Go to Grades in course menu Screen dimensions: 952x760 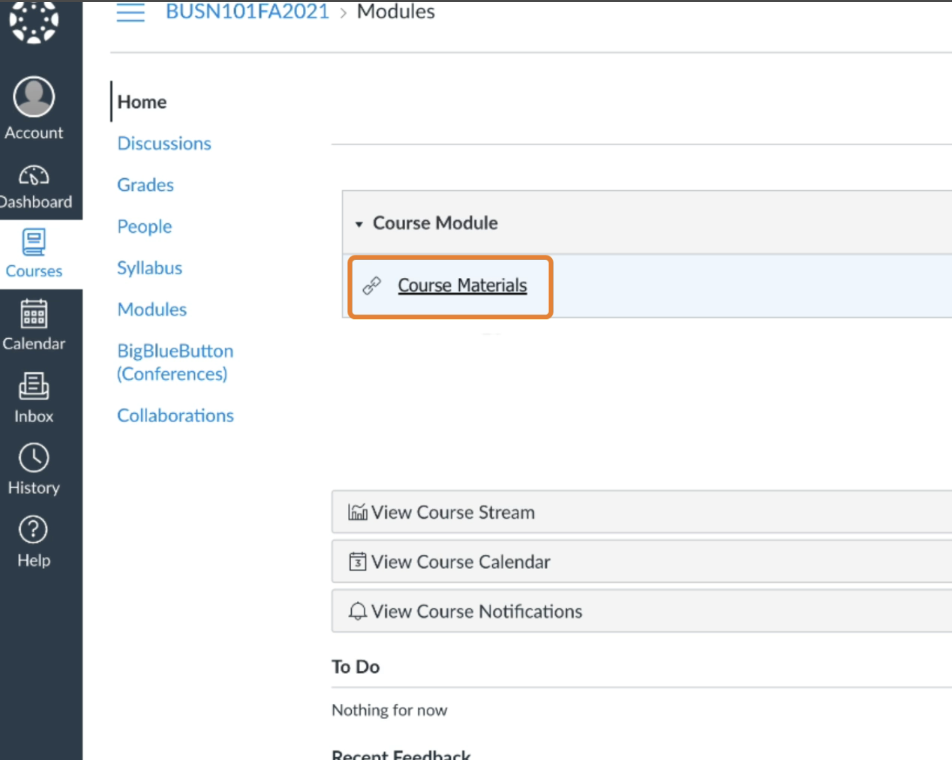(x=145, y=185)
